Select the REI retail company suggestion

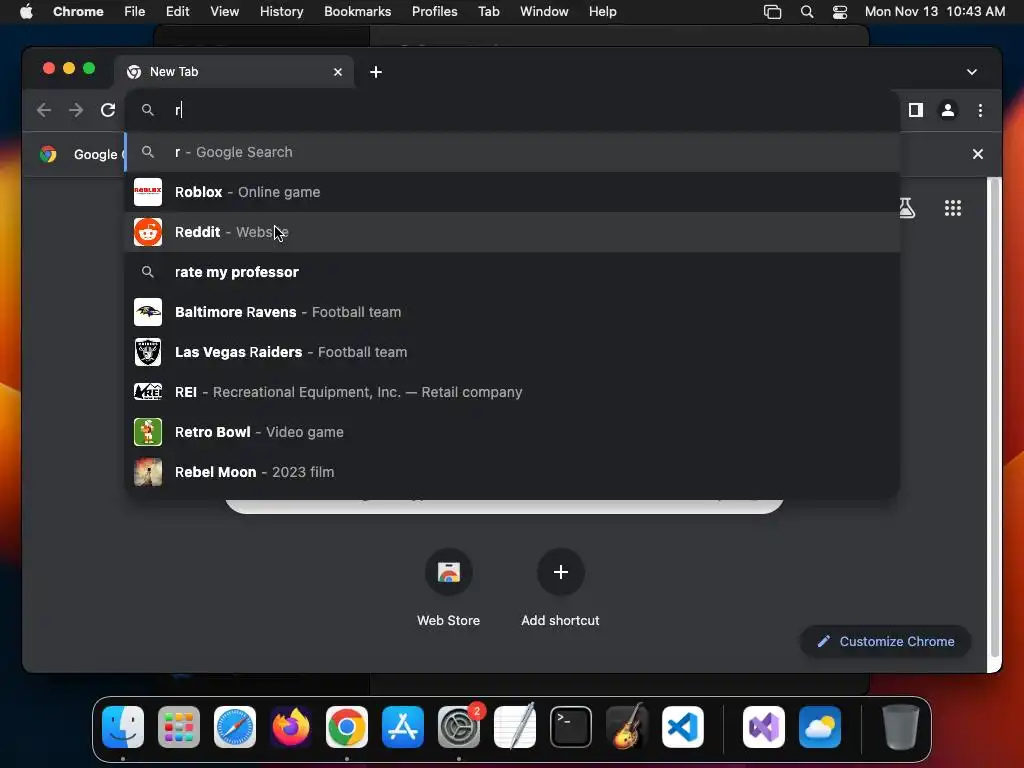pos(512,392)
